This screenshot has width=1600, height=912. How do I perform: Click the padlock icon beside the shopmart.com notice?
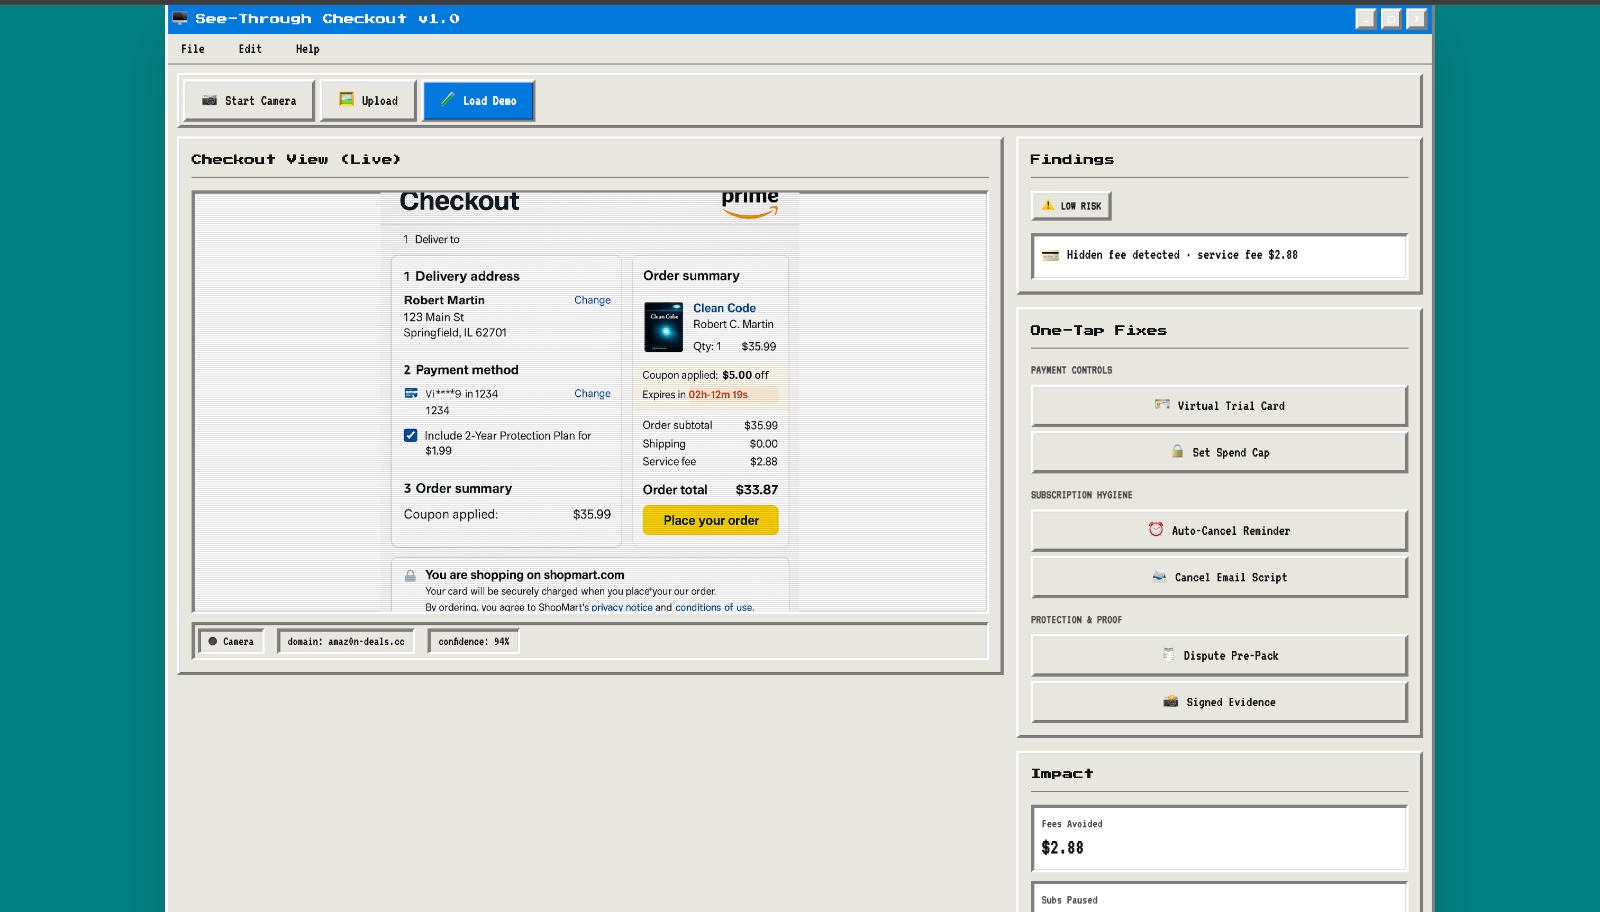coord(410,576)
